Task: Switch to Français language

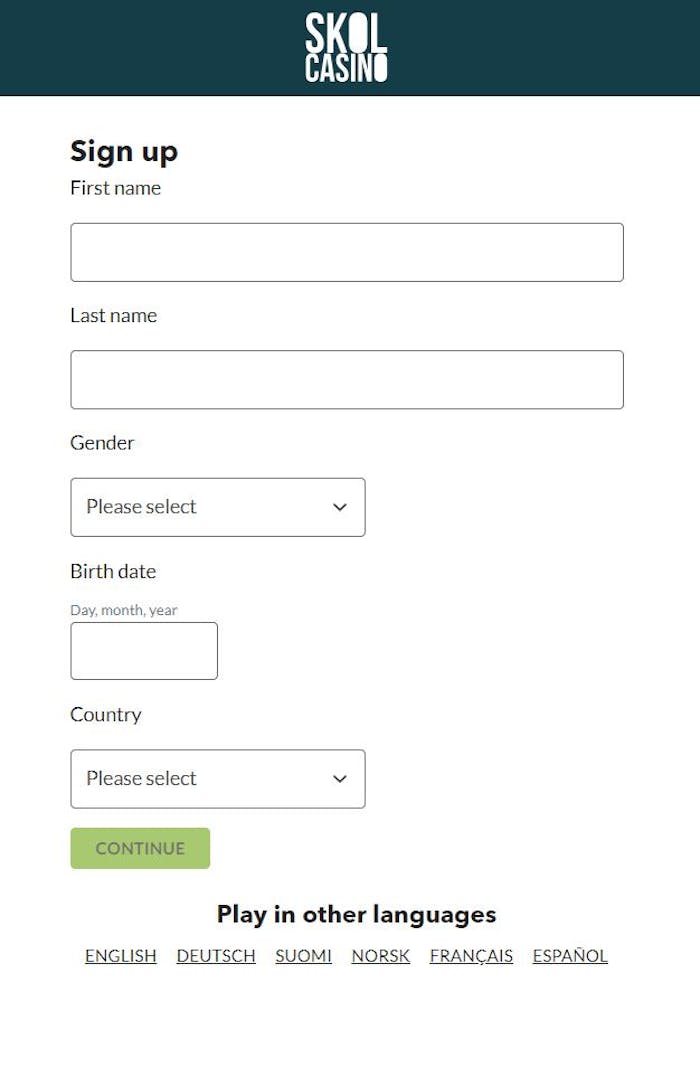Action: tap(471, 956)
